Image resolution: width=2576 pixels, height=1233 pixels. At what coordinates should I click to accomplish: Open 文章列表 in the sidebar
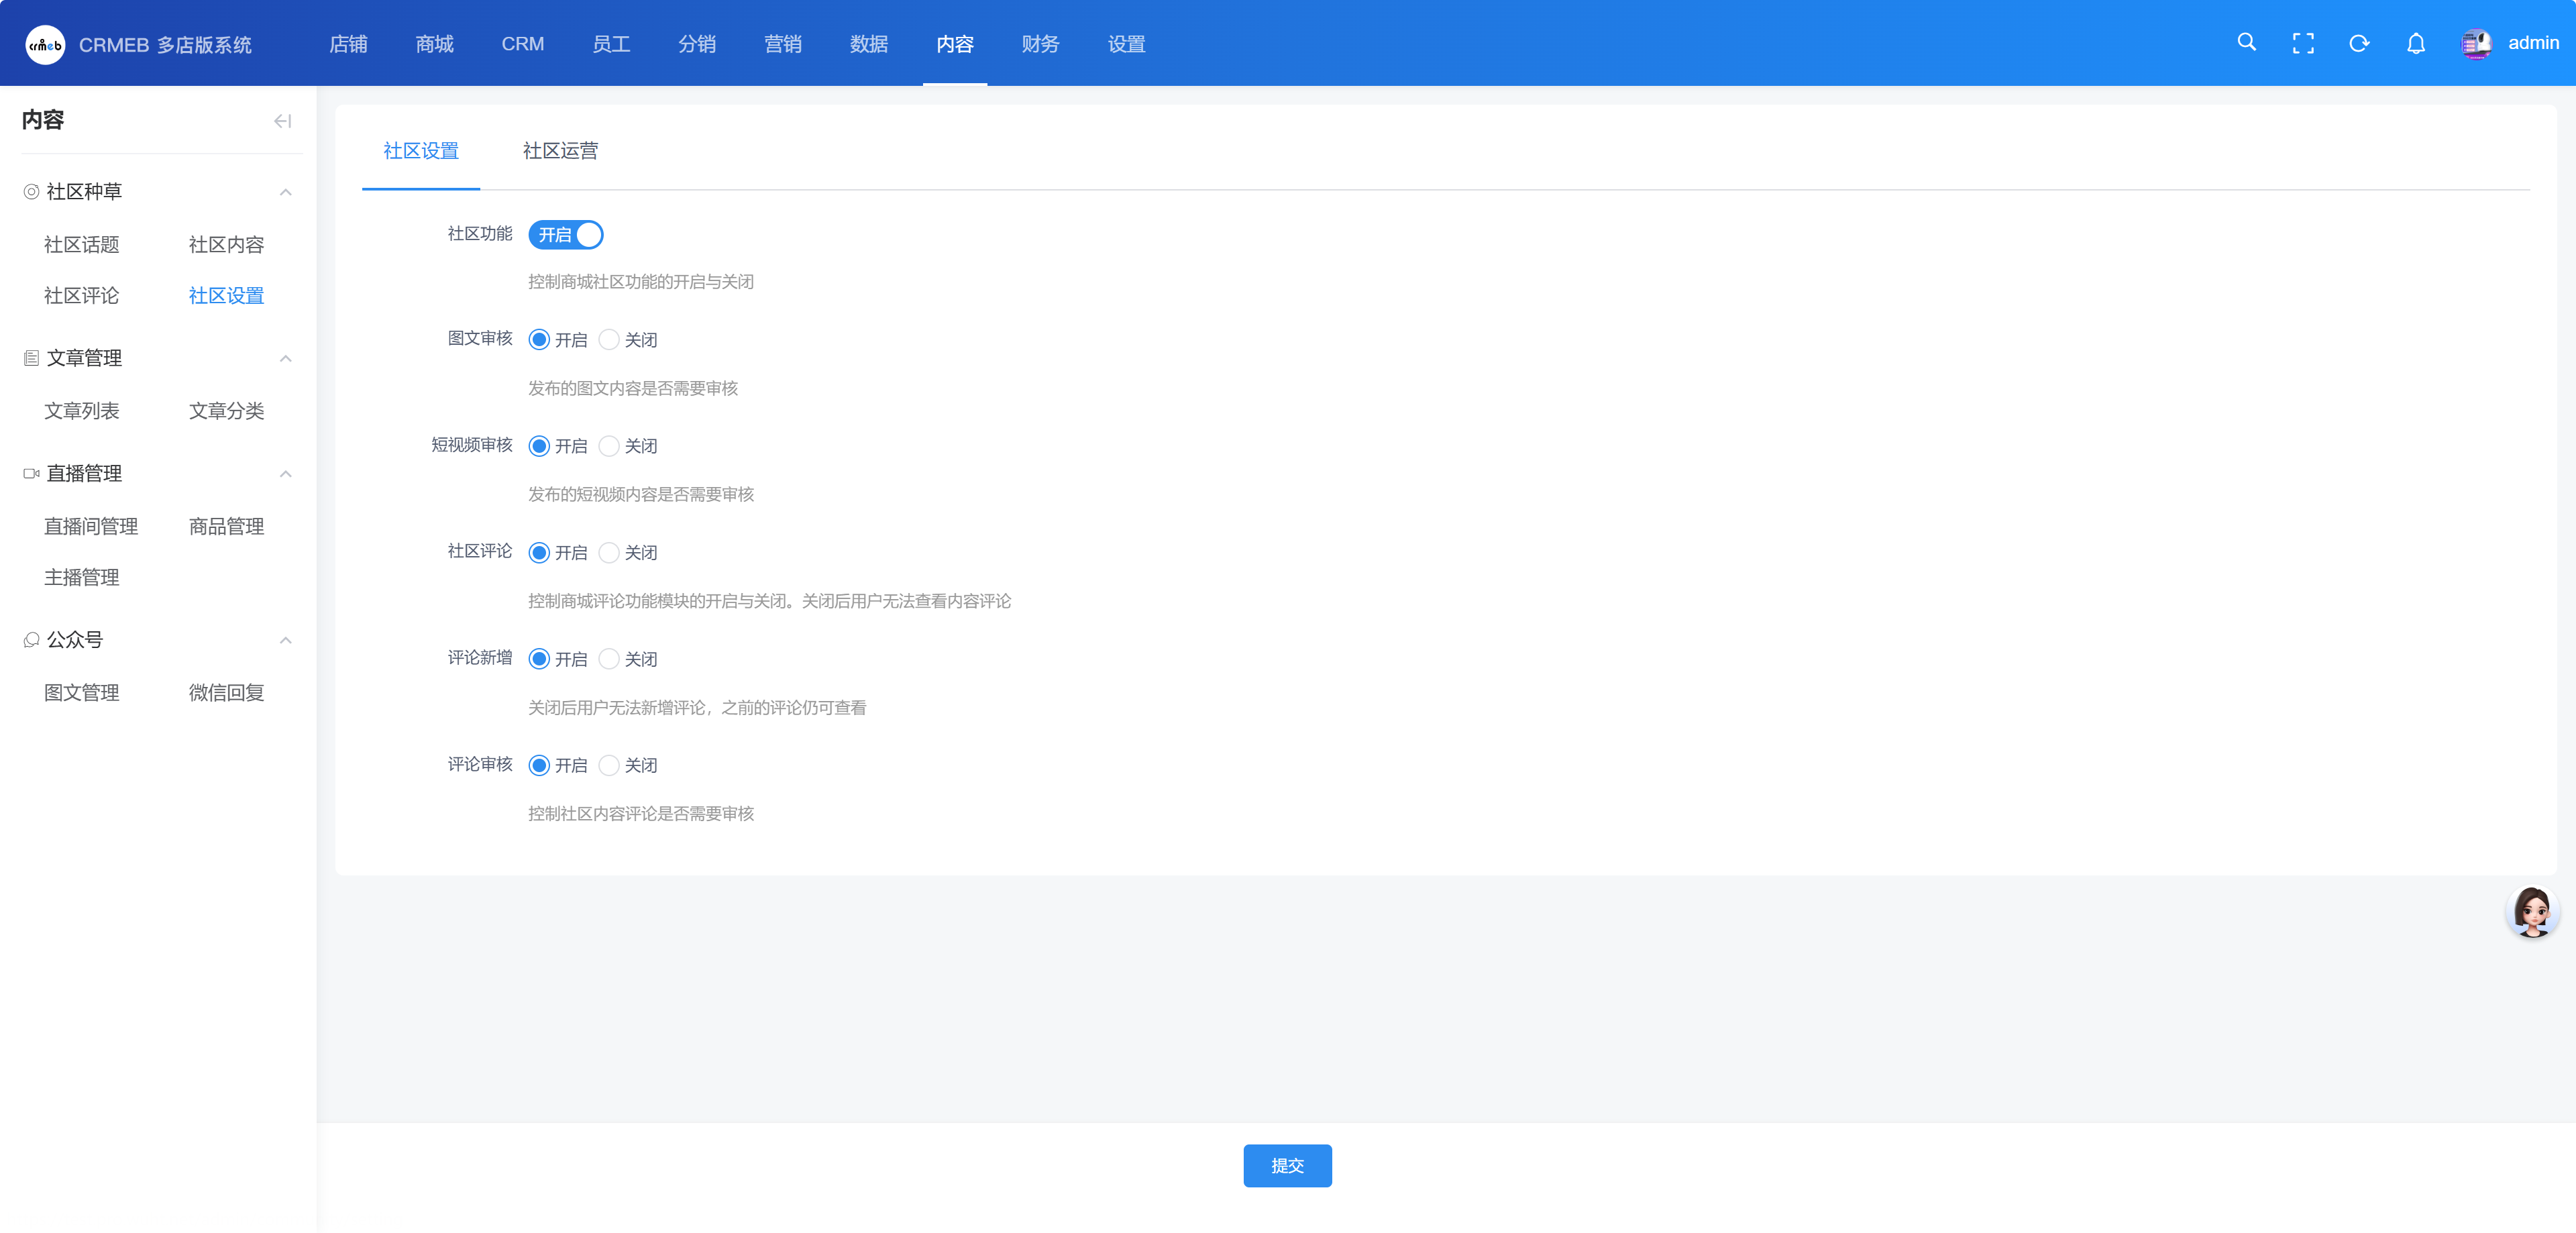coord(82,411)
